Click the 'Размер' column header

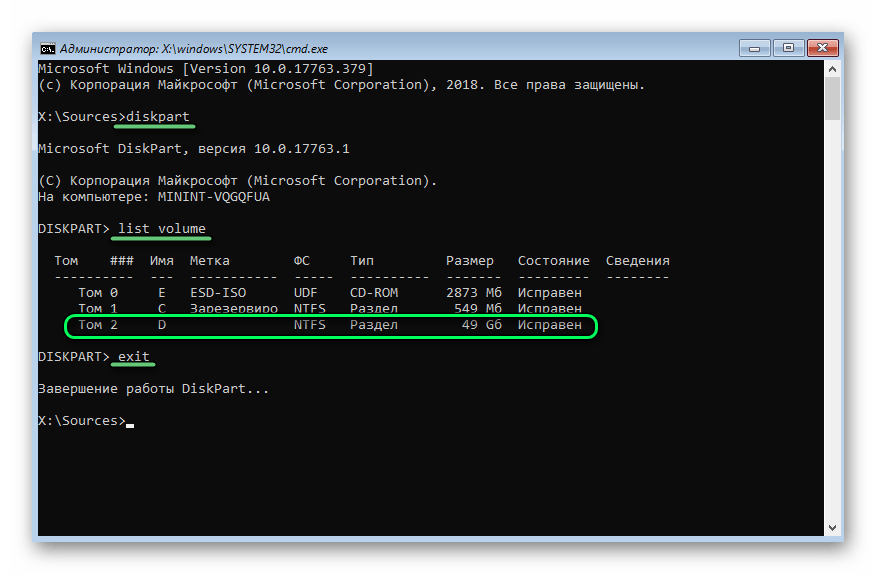pyautogui.click(x=470, y=261)
